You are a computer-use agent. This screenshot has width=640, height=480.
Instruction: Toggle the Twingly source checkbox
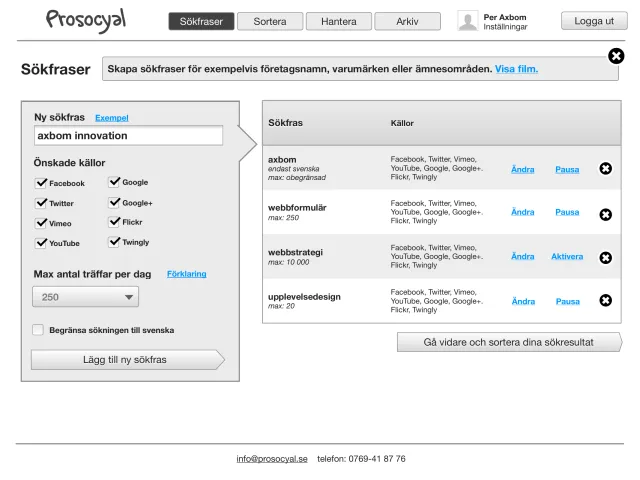pyautogui.click(x=114, y=242)
